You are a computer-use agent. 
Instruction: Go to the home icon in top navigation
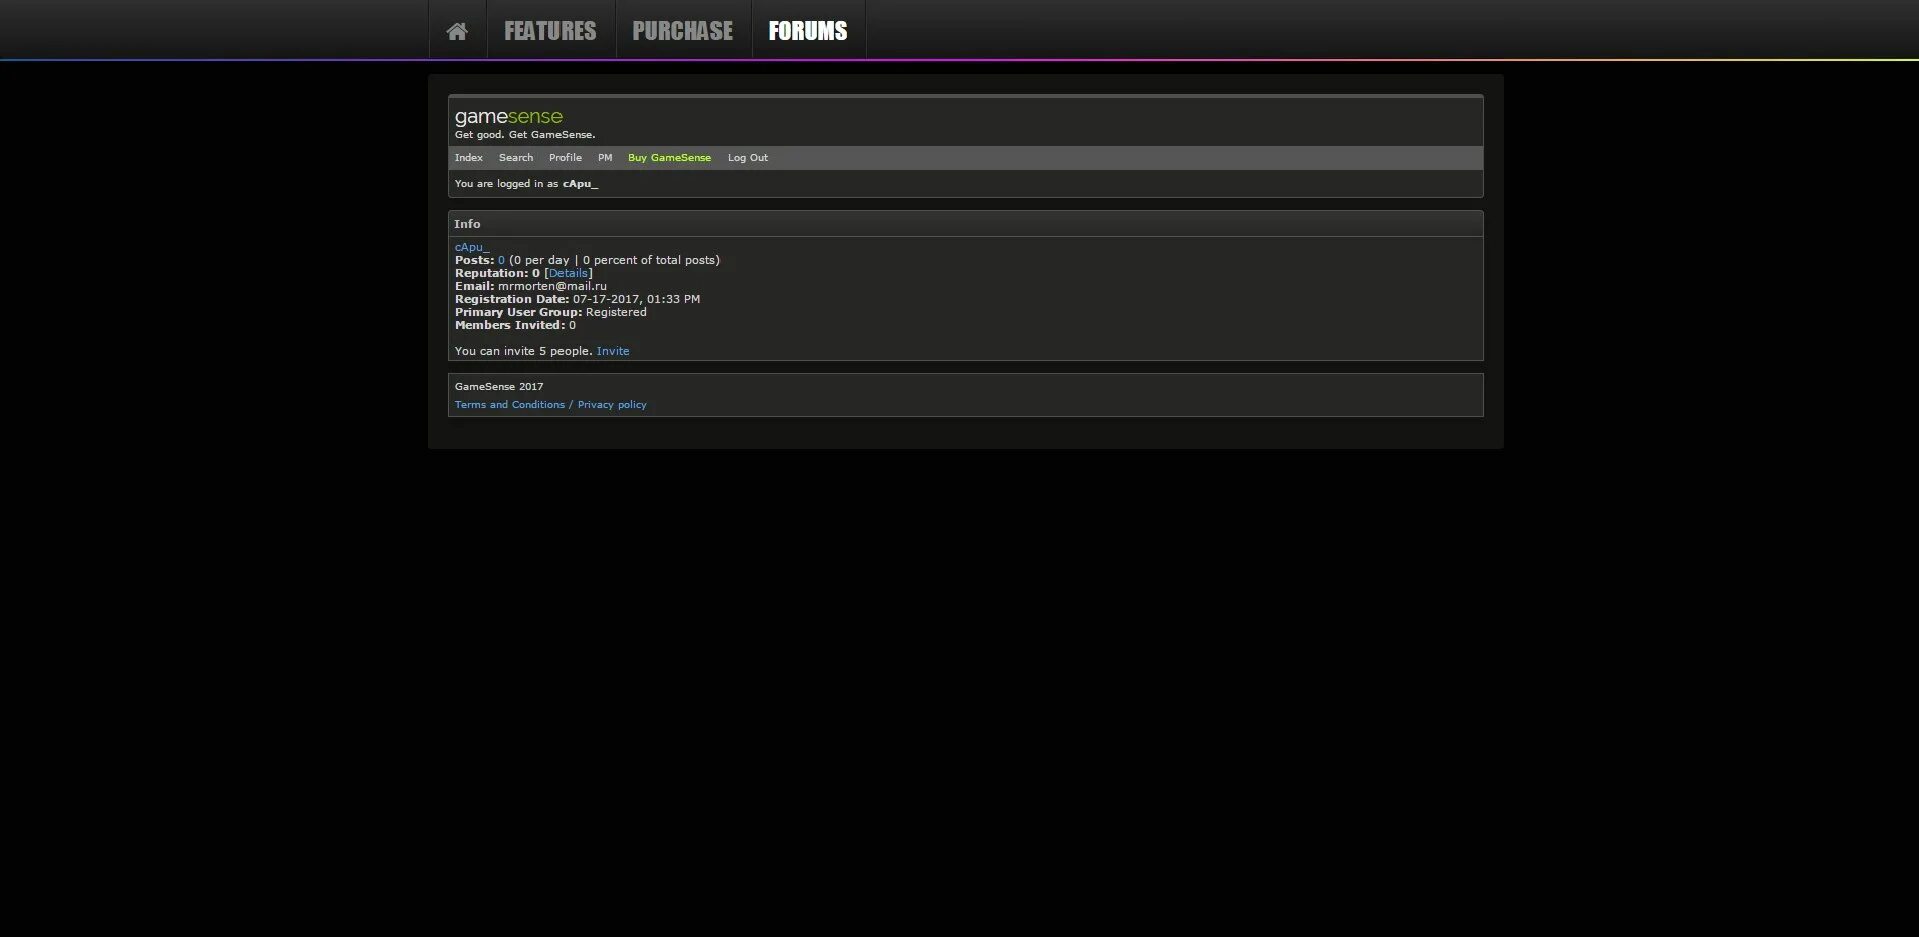coord(457,31)
